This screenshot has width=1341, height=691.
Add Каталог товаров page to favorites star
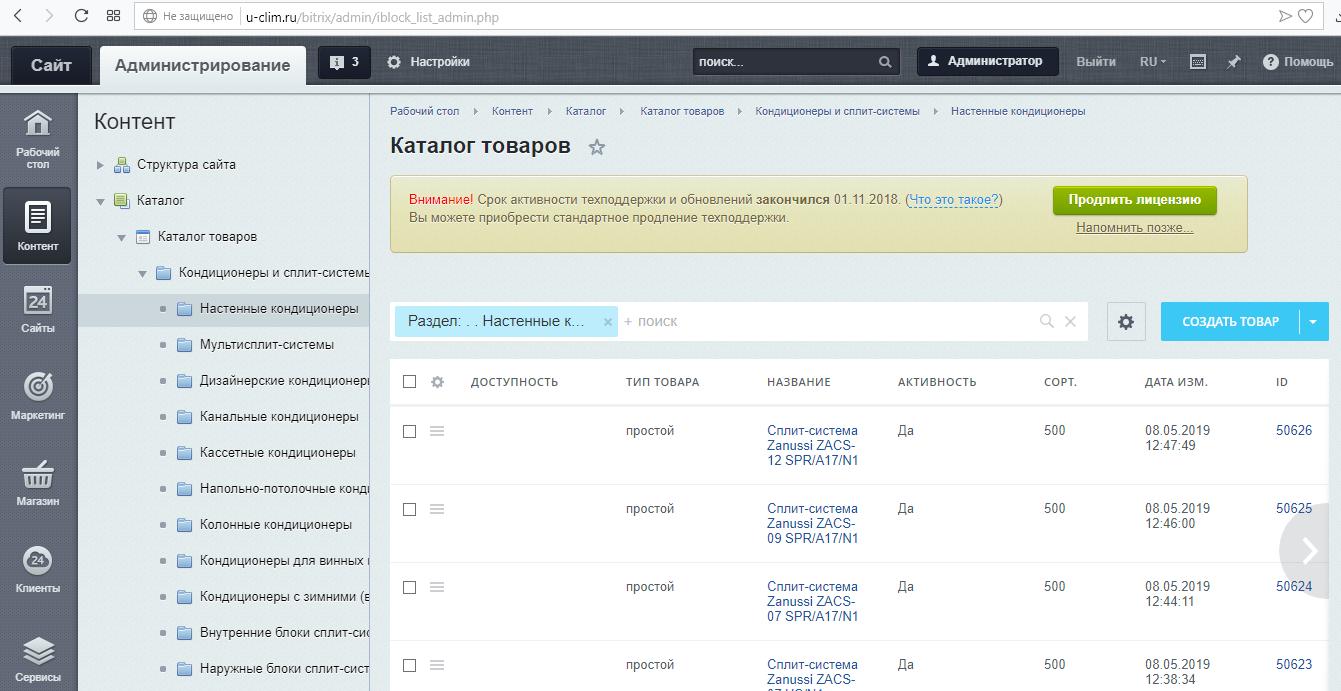(x=597, y=147)
